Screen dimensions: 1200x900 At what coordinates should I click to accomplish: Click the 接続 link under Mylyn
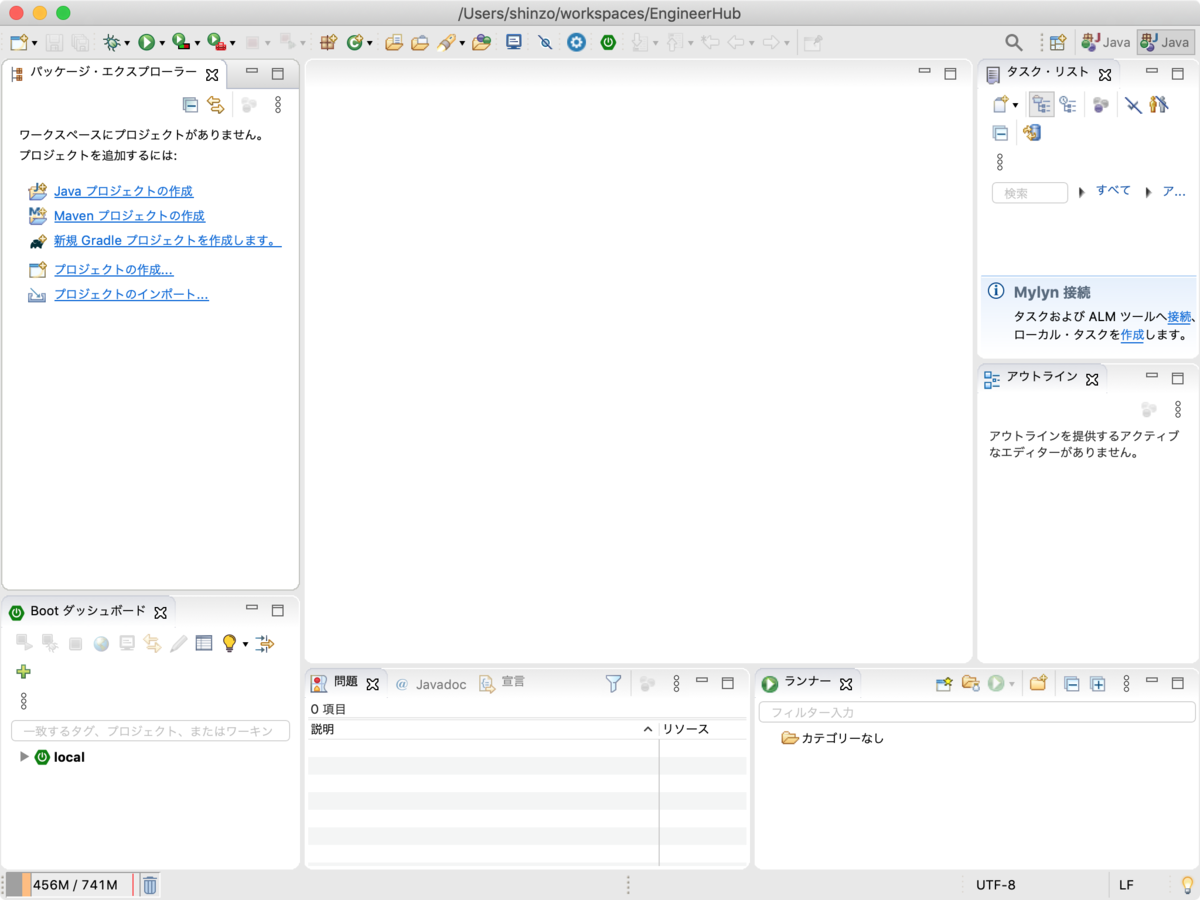tap(1179, 317)
